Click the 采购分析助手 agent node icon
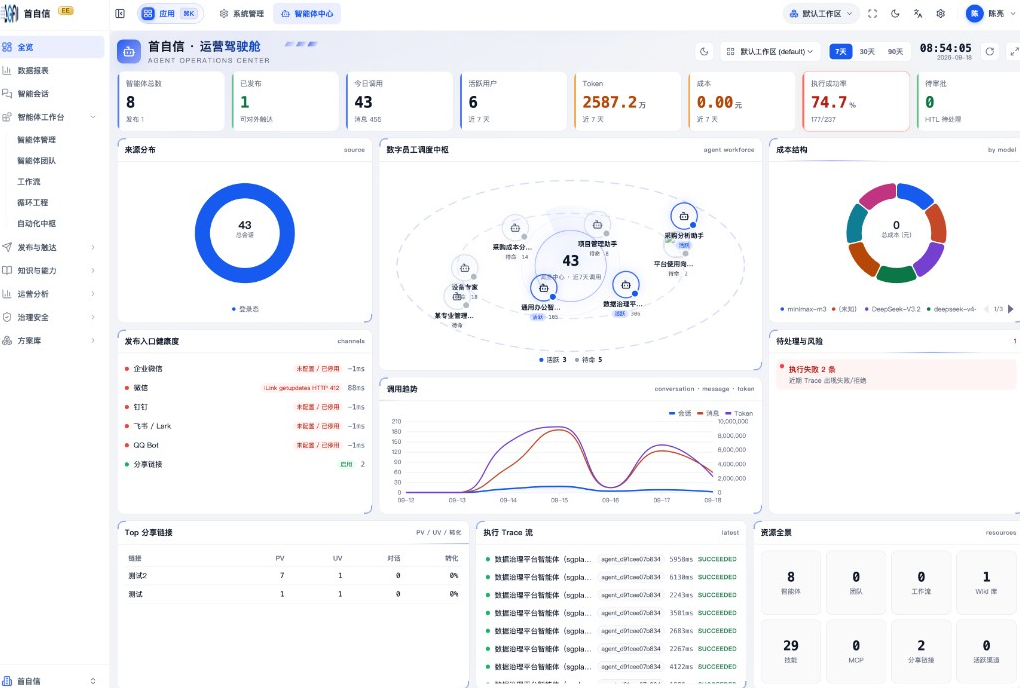The width and height of the screenshot is (1020, 688). pyautogui.click(x=684, y=217)
